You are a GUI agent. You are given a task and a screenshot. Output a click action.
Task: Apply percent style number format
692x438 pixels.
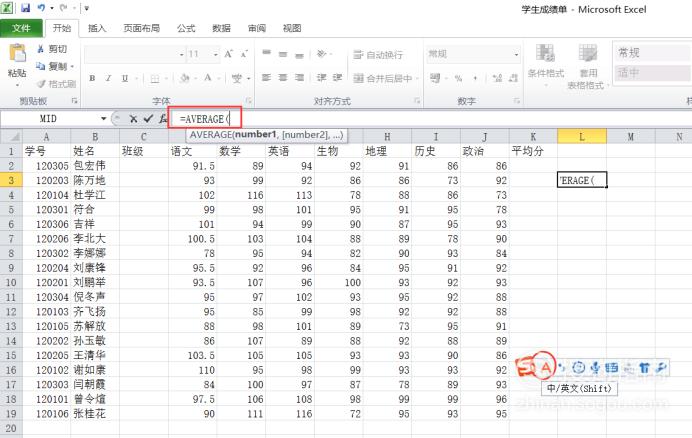(458, 78)
